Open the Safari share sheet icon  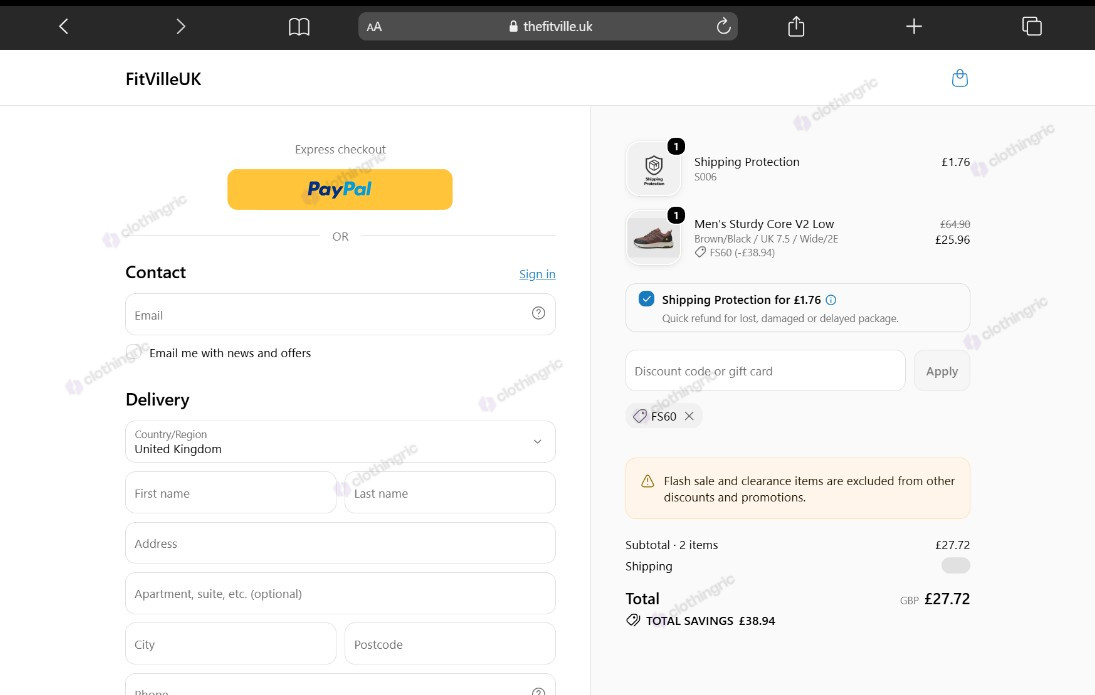[x=796, y=27]
